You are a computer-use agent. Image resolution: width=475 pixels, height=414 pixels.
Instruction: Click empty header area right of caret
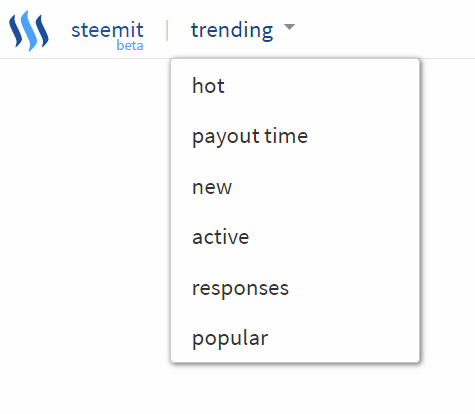(385, 29)
